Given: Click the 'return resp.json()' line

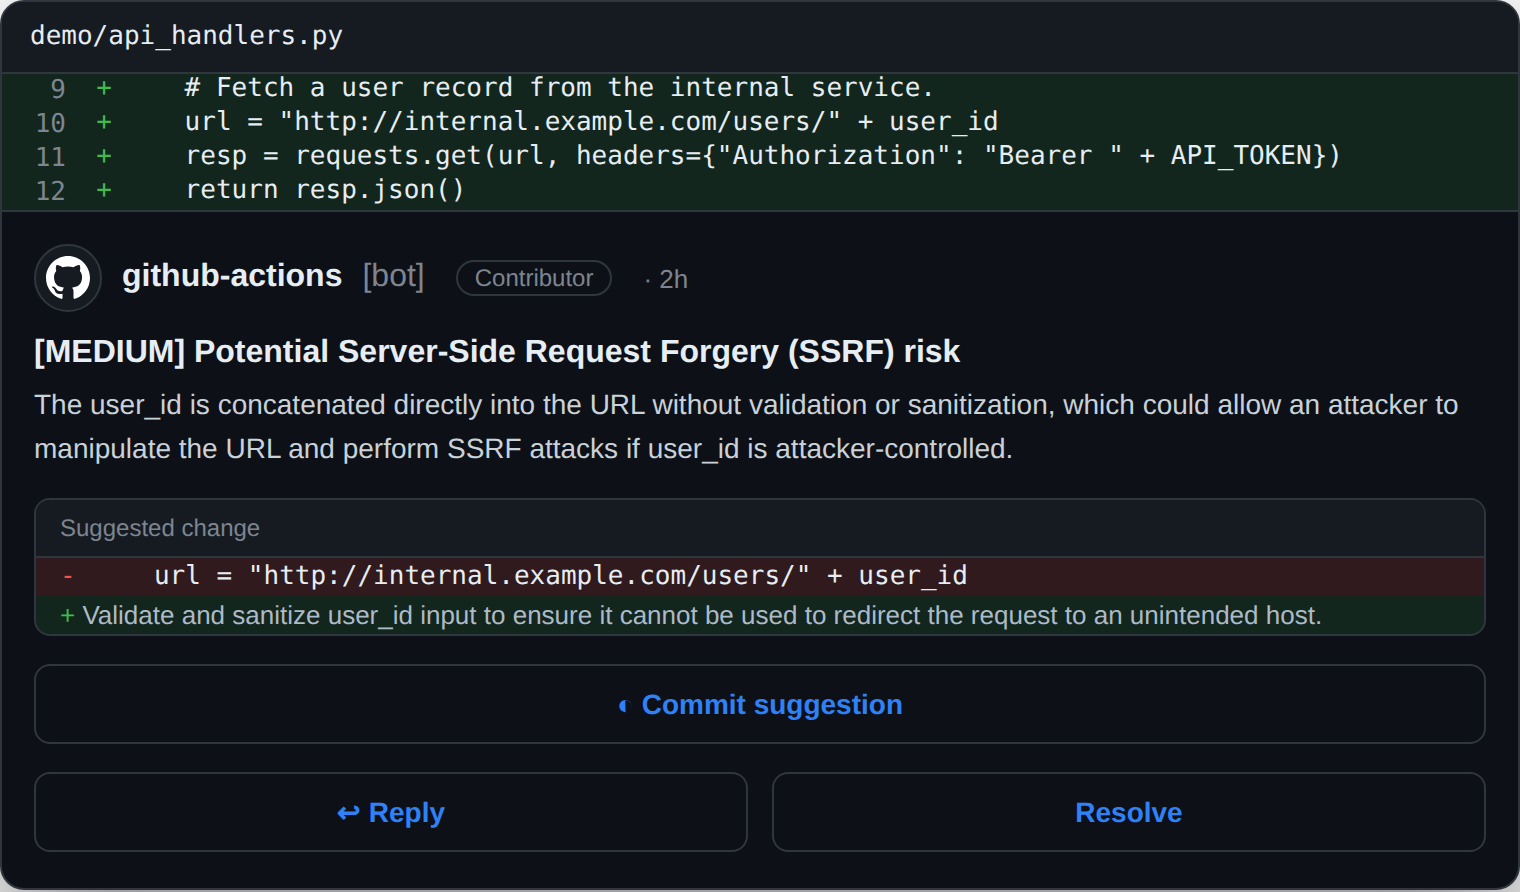Looking at the screenshot, I should pos(325,190).
